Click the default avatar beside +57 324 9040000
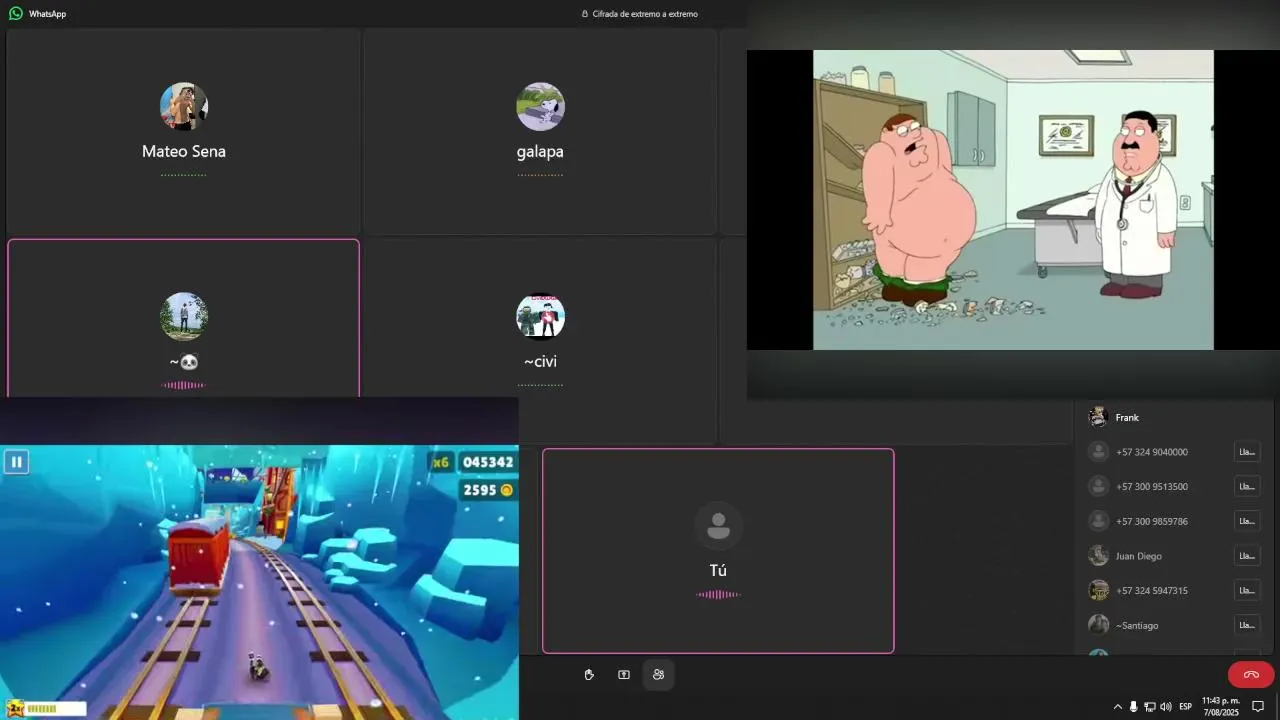 1098,452
